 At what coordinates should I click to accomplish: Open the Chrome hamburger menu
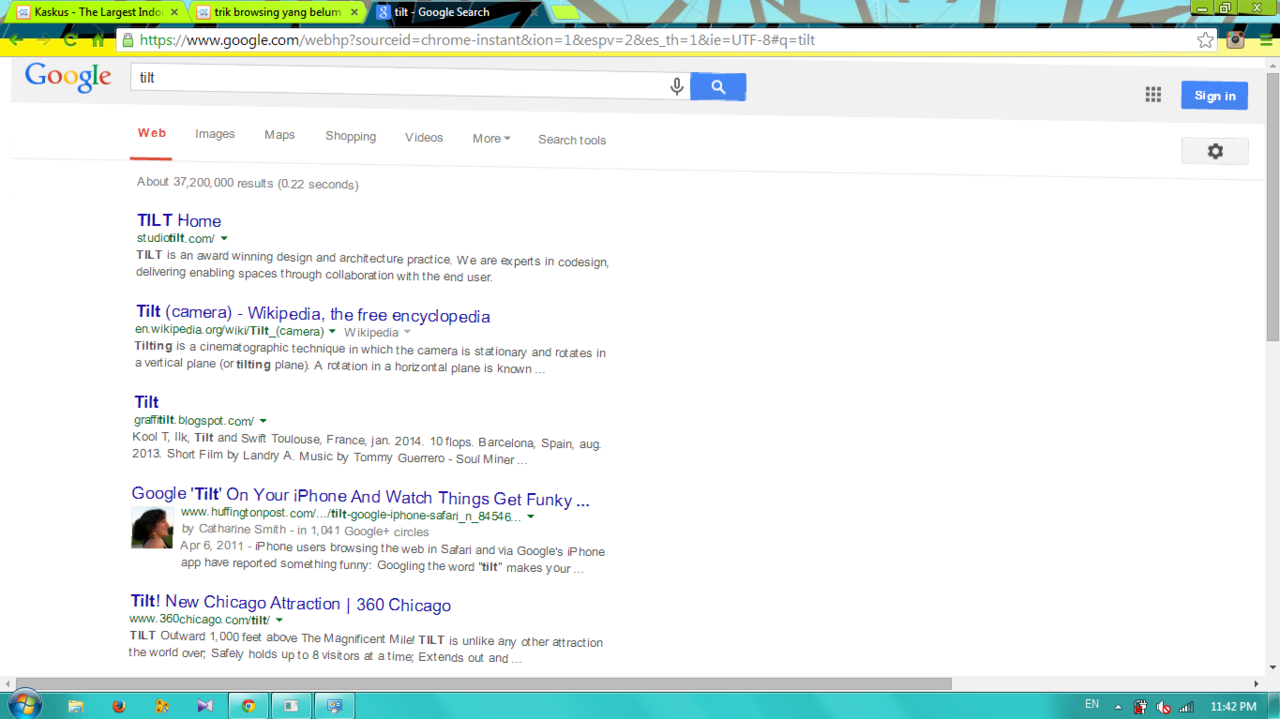point(1265,40)
